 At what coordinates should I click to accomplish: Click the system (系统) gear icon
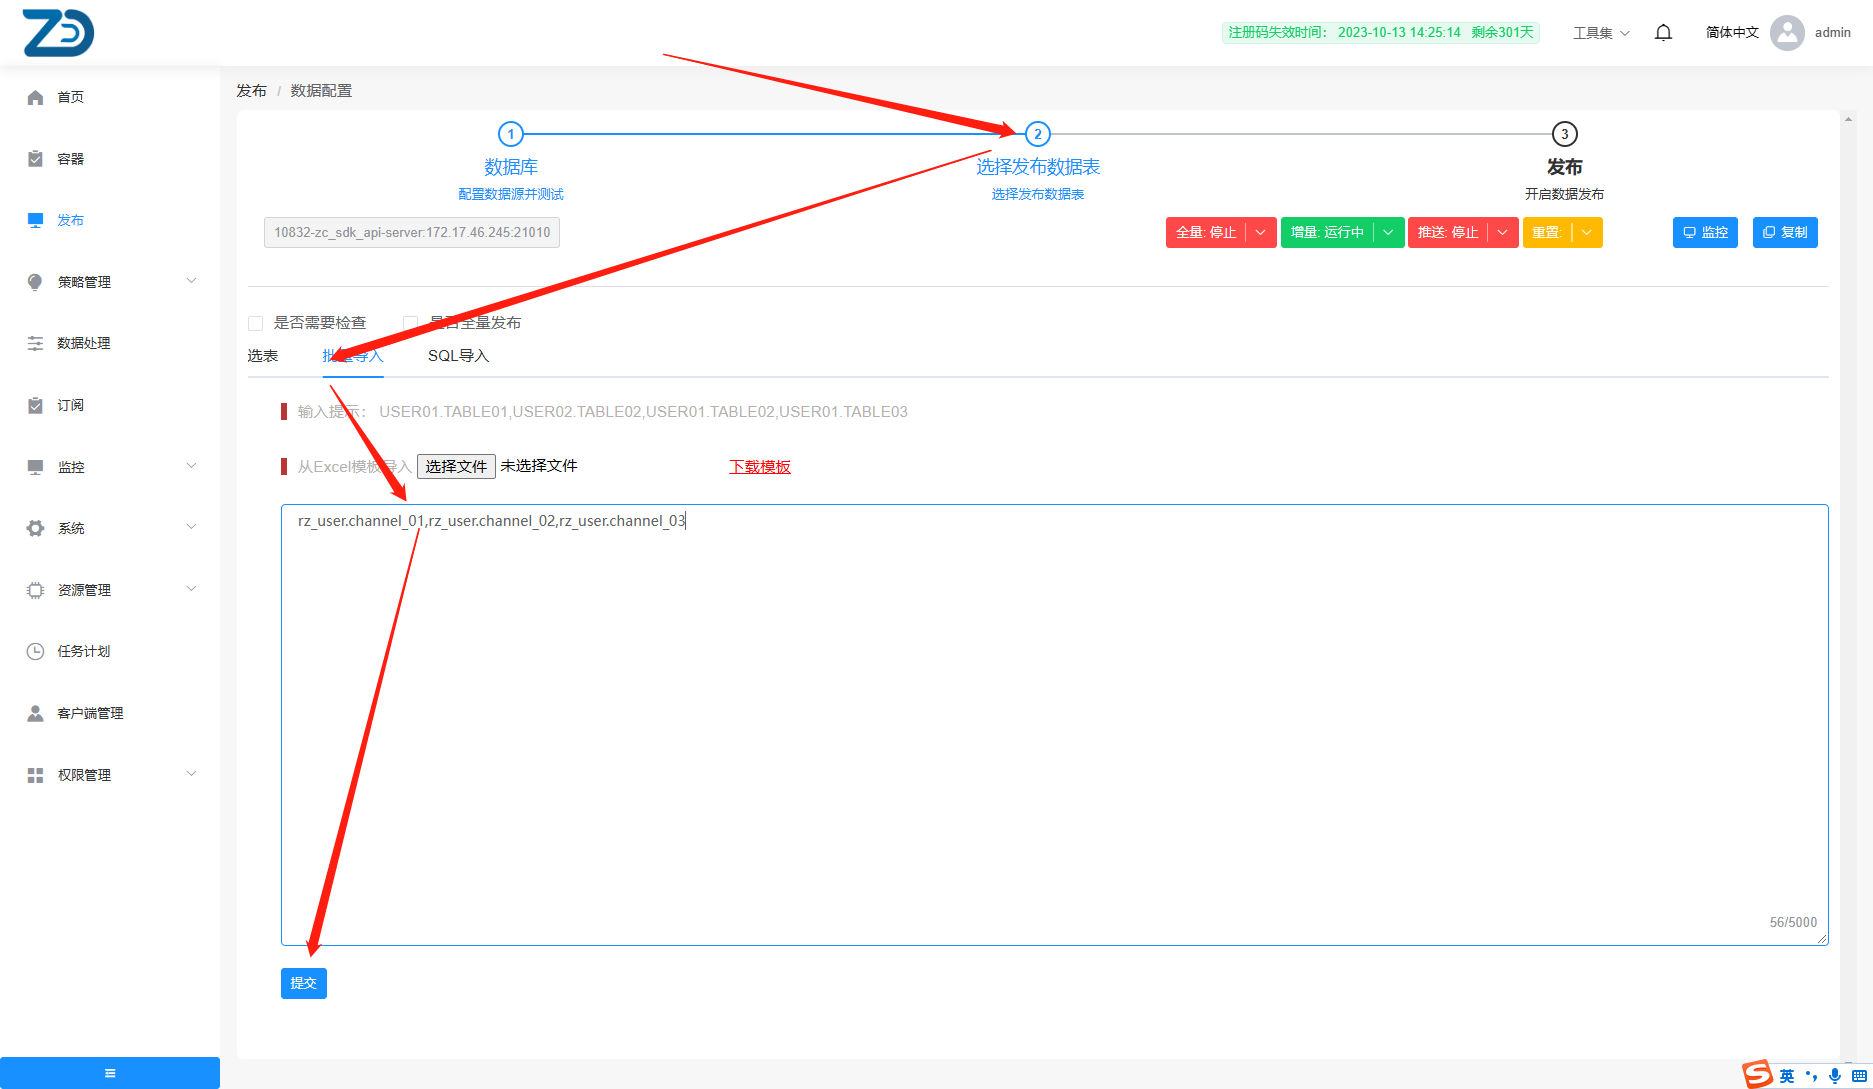coord(36,528)
